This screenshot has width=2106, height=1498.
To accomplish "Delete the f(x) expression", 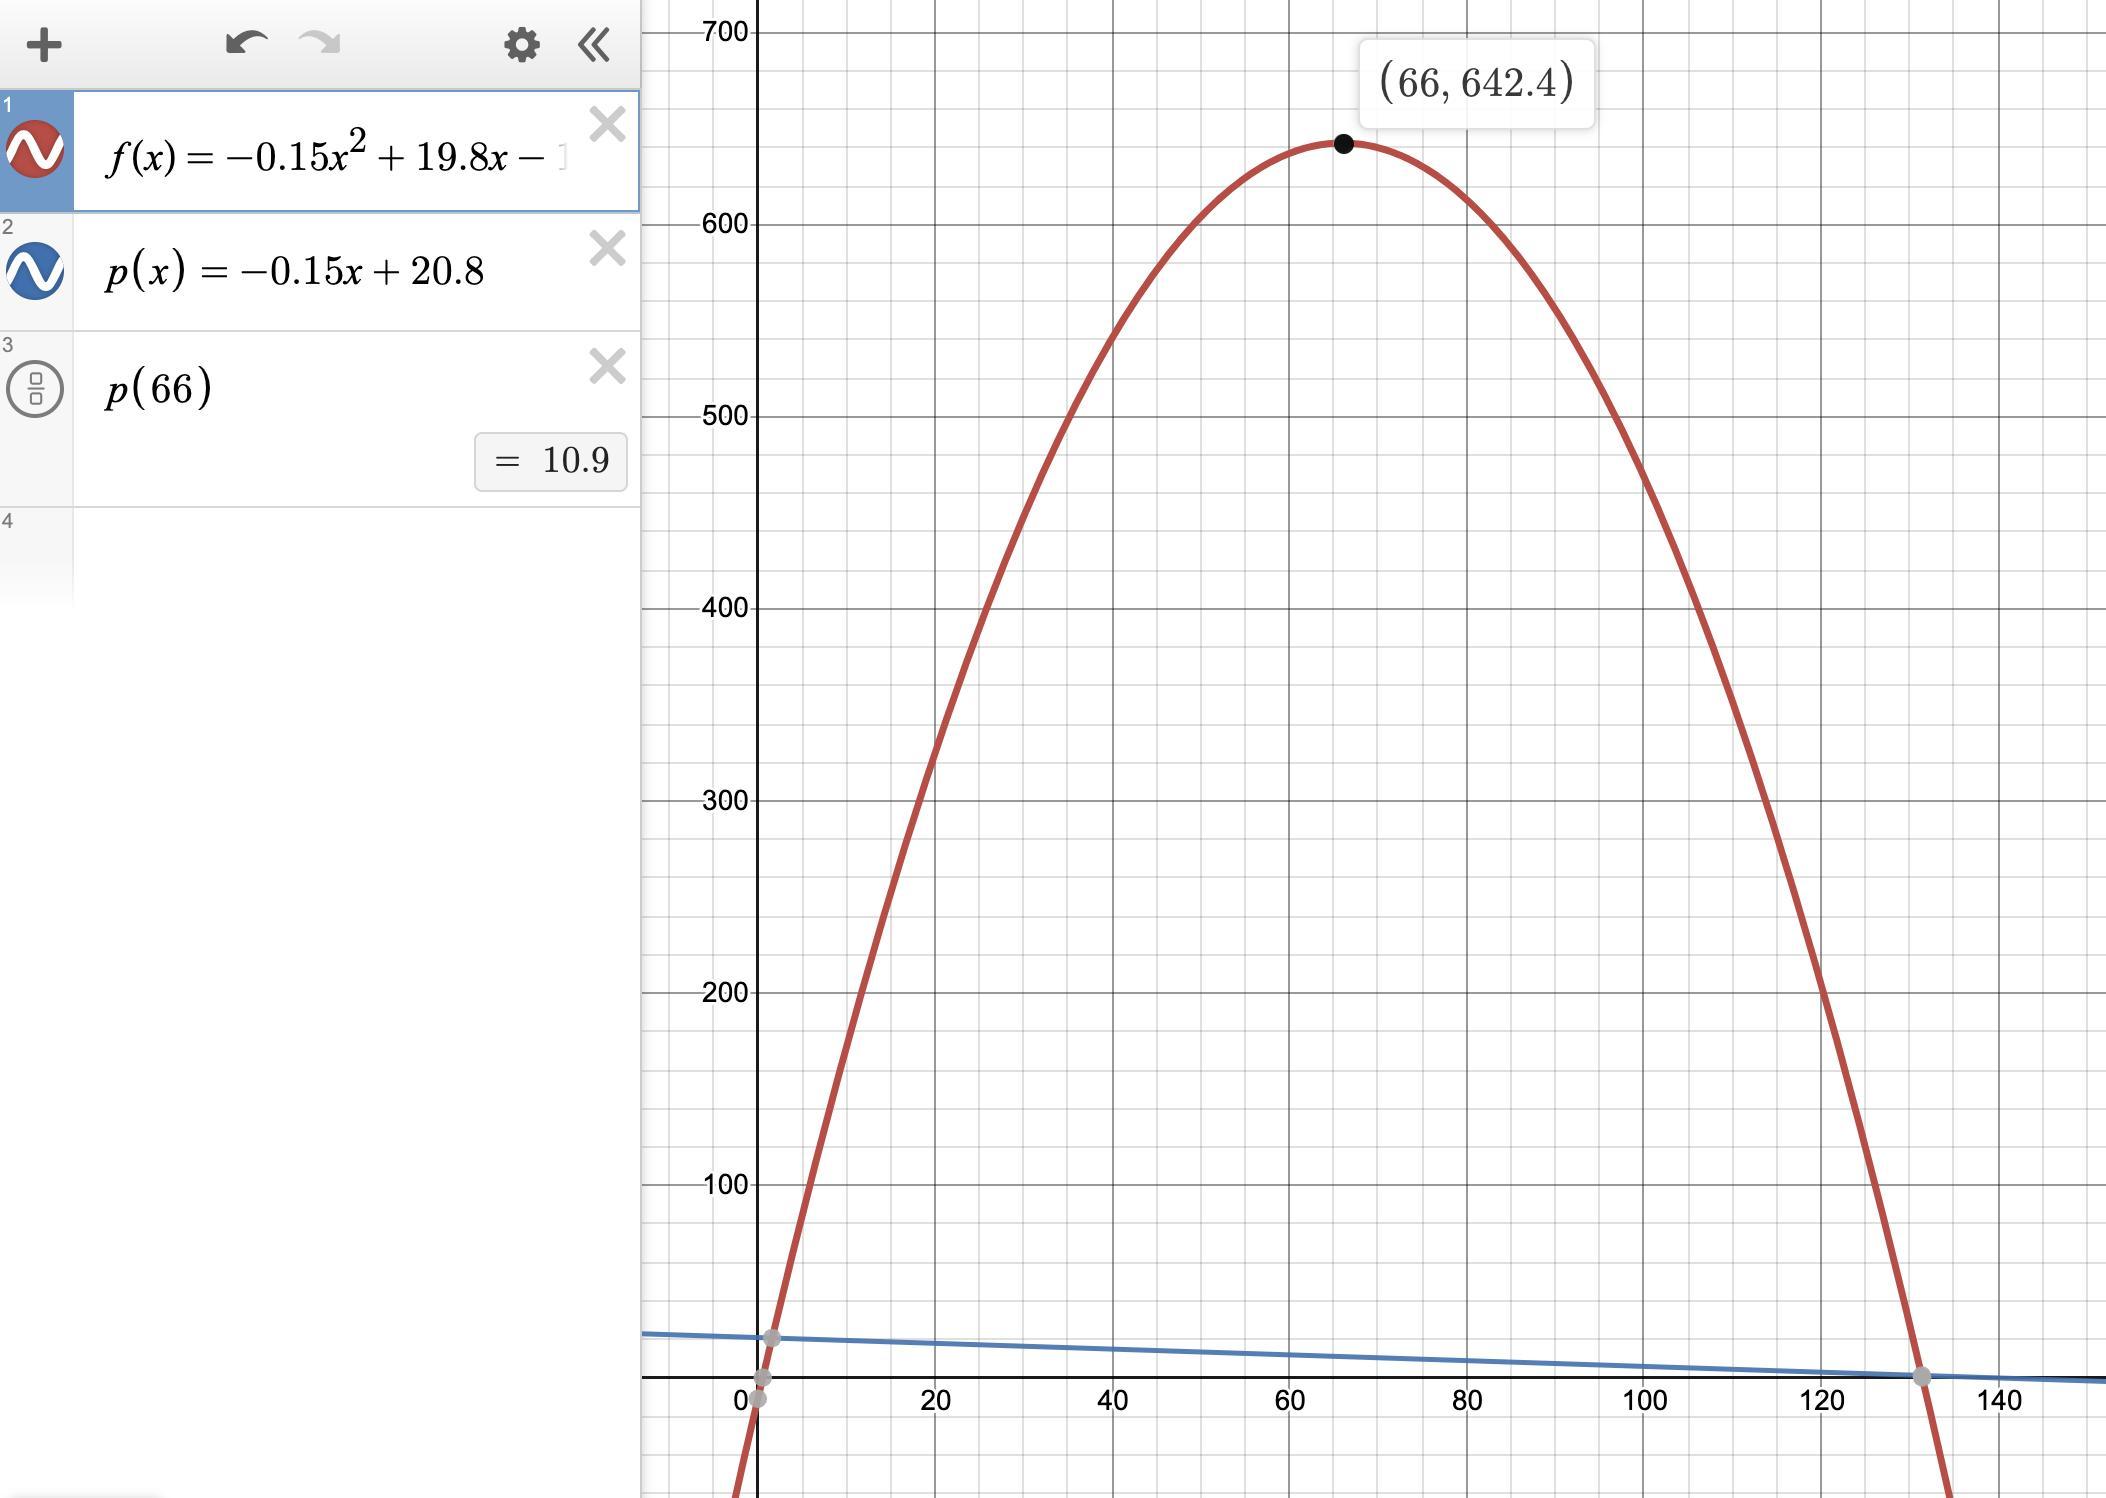I will click(x=607, y=125).
